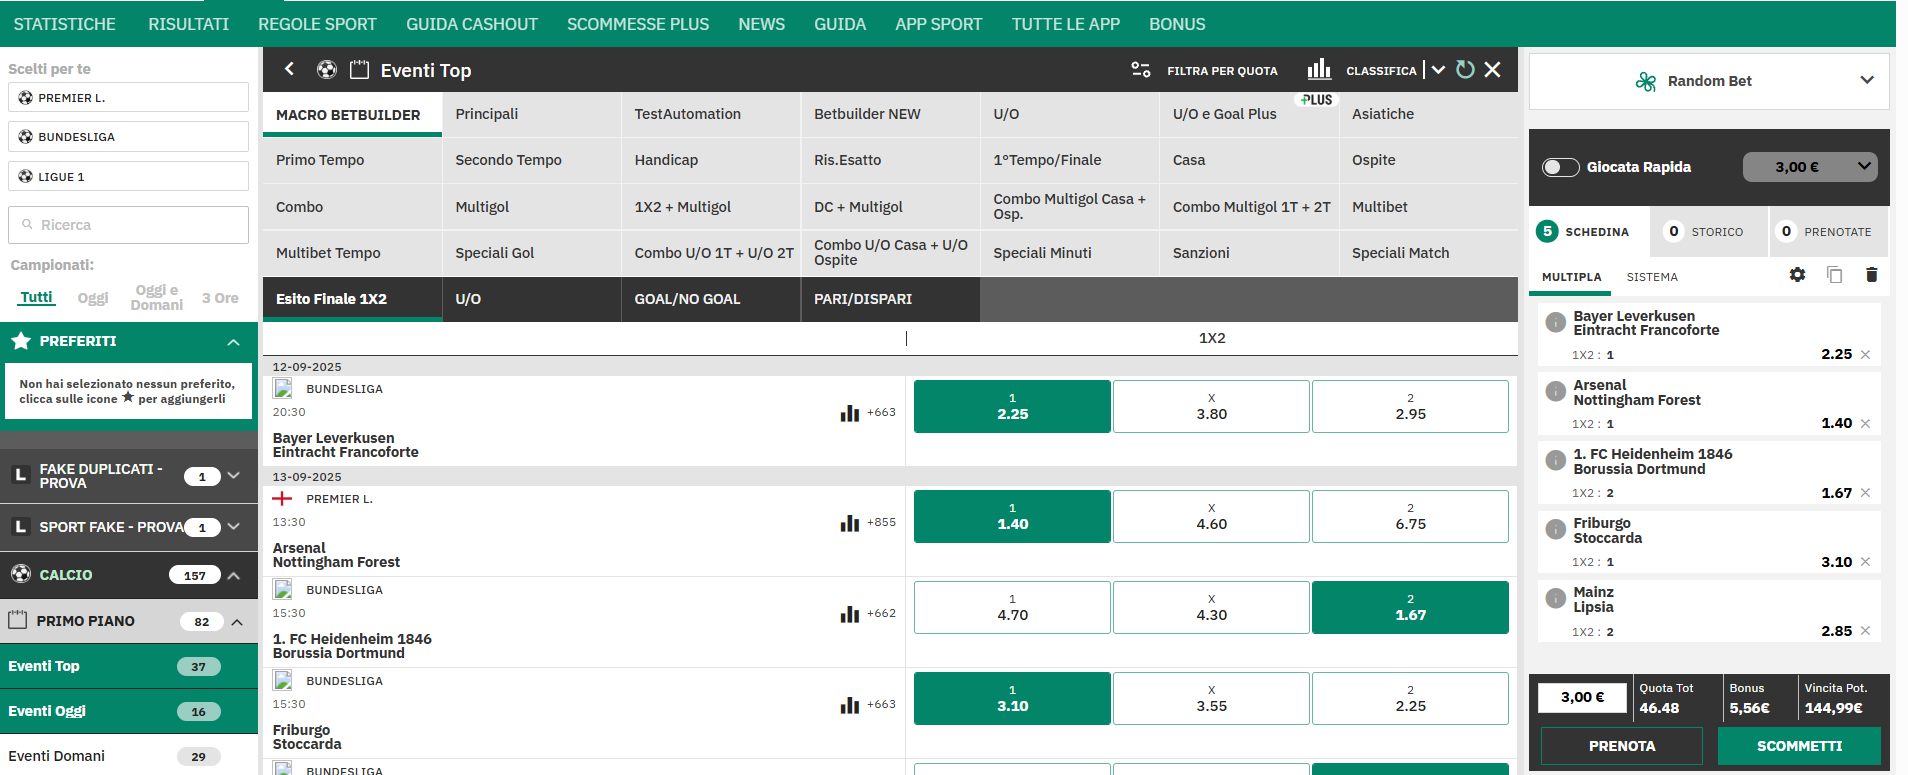The image size is (1908, 775).
Task: Click the copy betslip icon
Action: (x=1834, y=275)
